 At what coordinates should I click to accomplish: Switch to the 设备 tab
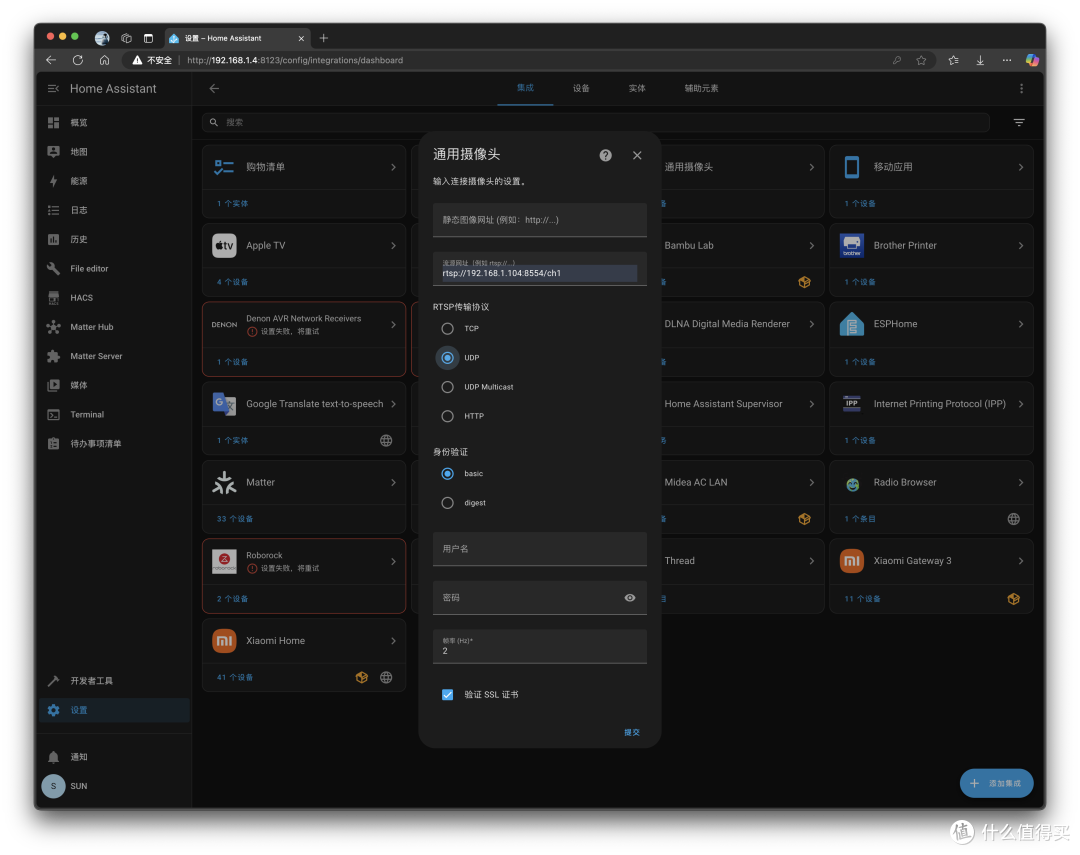[581, 88]
